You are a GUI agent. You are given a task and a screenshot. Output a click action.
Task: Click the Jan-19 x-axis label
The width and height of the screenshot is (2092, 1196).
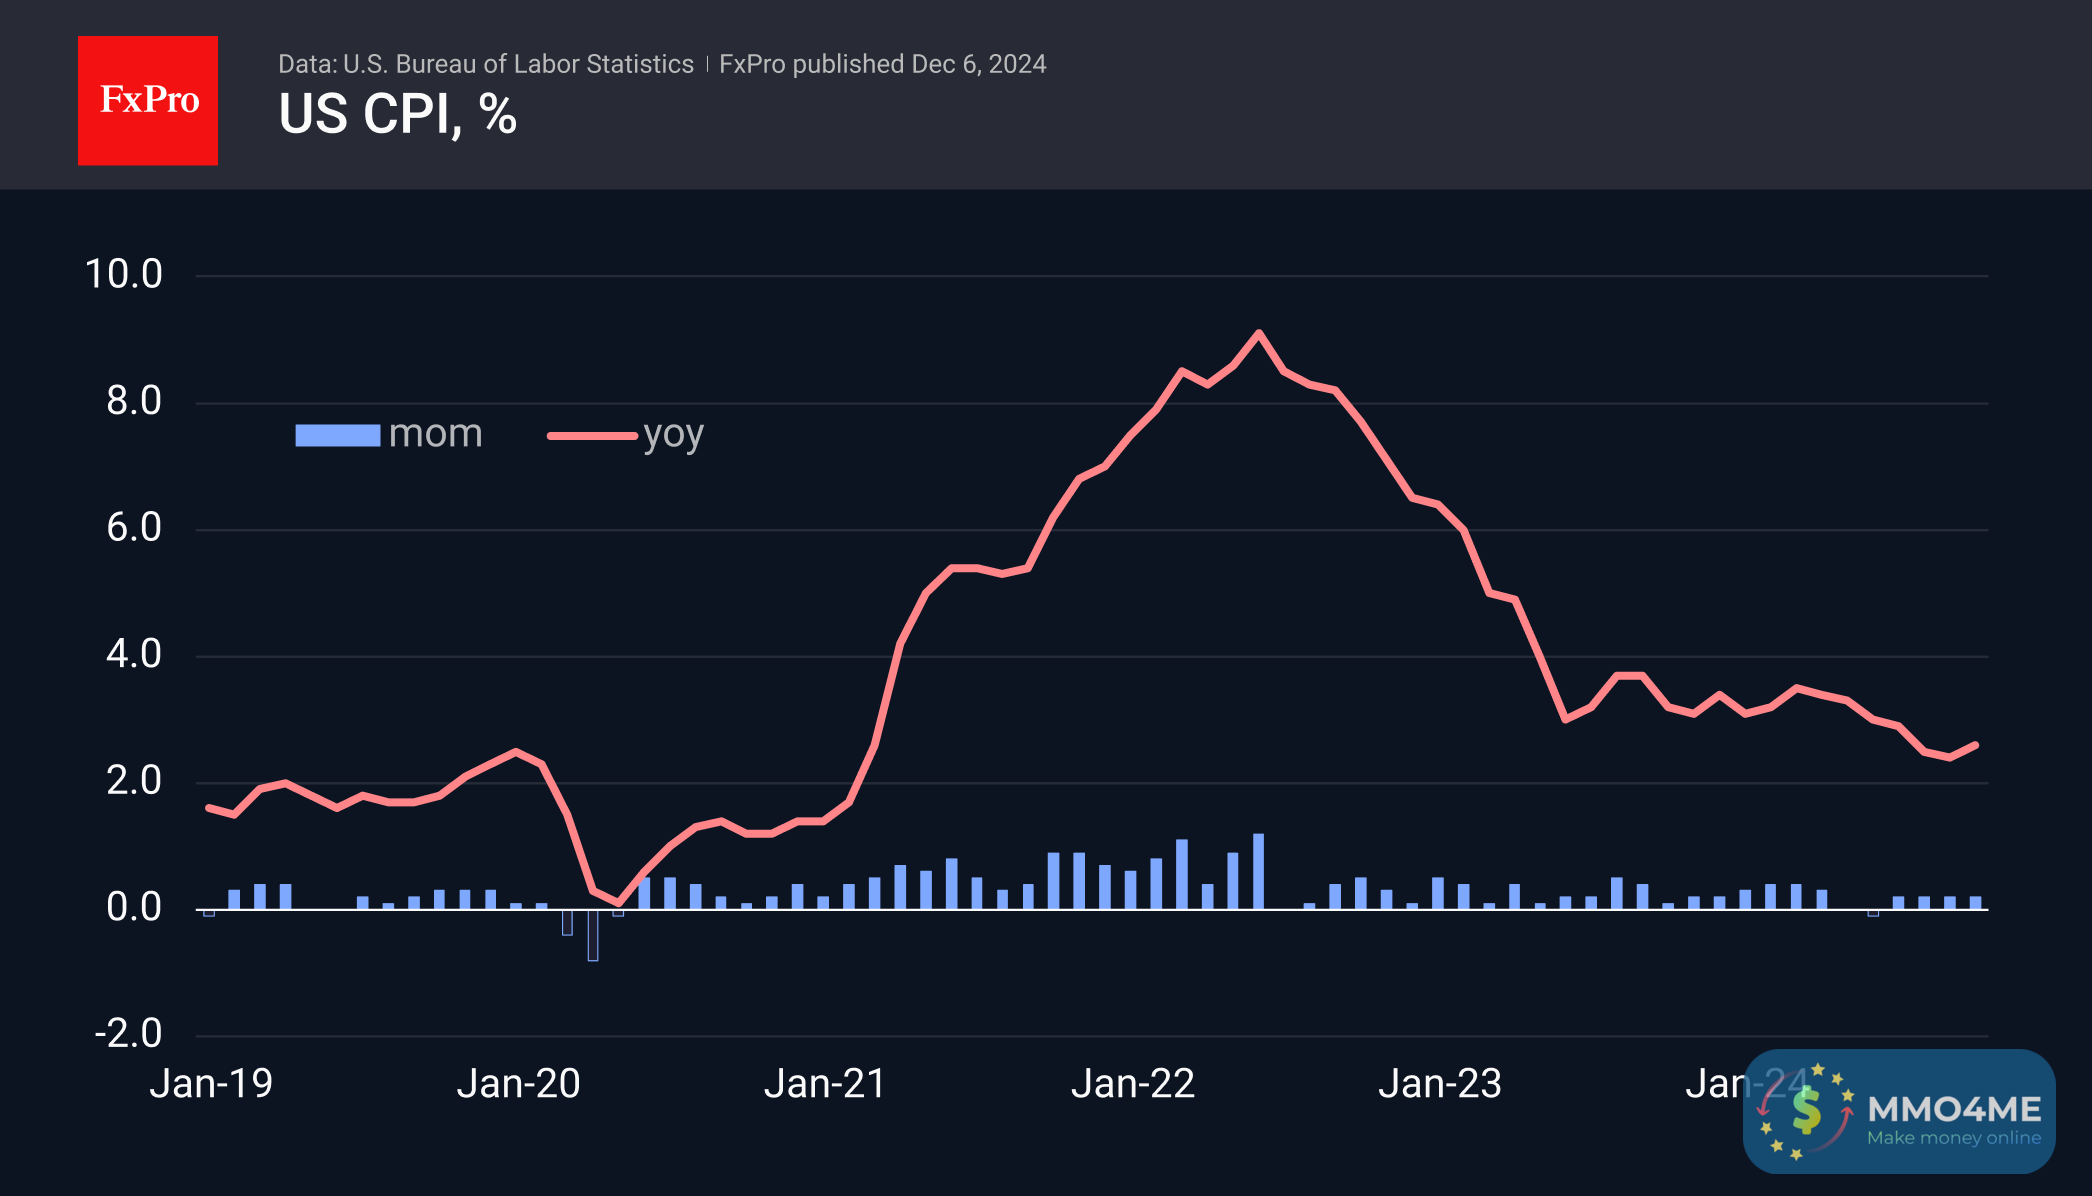click(x=211, y=1084)
